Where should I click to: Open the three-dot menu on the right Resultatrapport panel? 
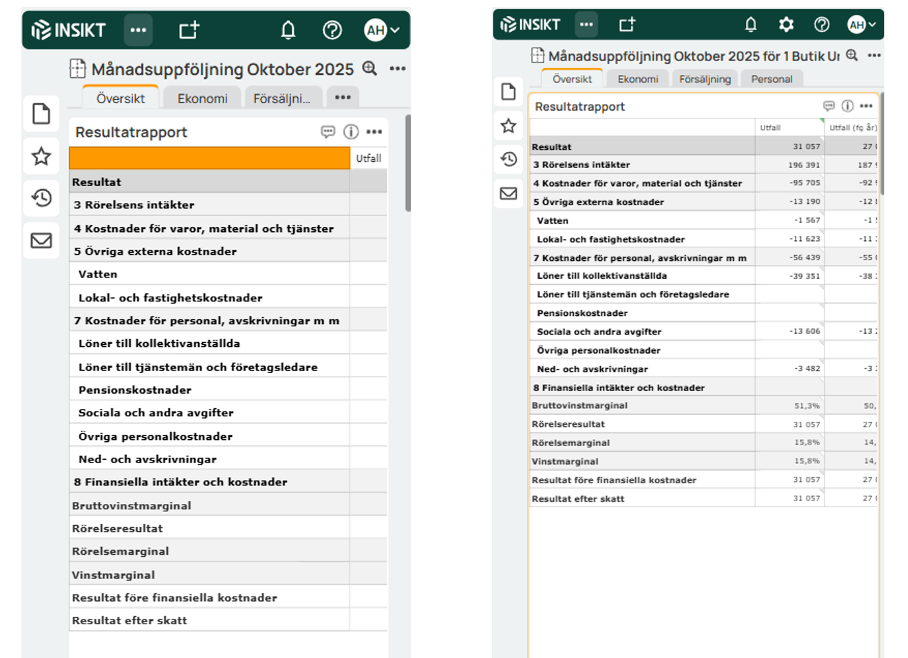pyautogui.click(x=865, y=106)
